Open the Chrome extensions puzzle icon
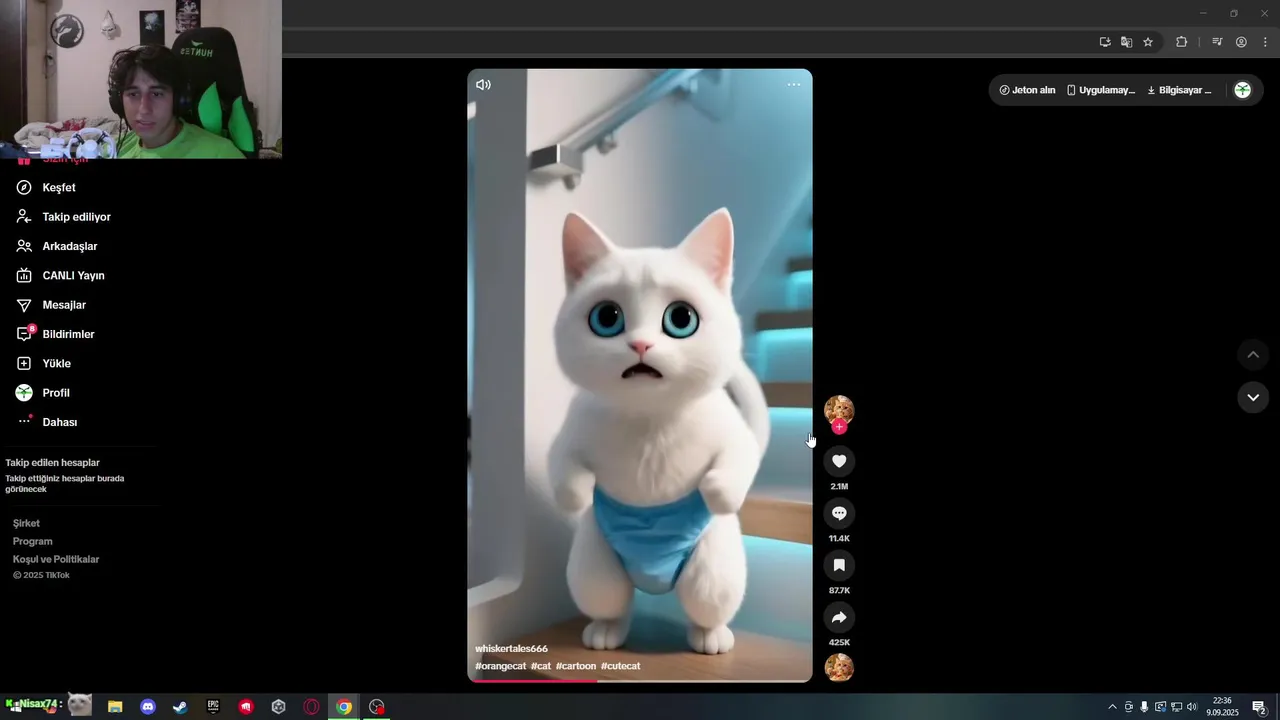This screenshot has height=720, width=1280. pyautogui.click(x=1181, y=42)
